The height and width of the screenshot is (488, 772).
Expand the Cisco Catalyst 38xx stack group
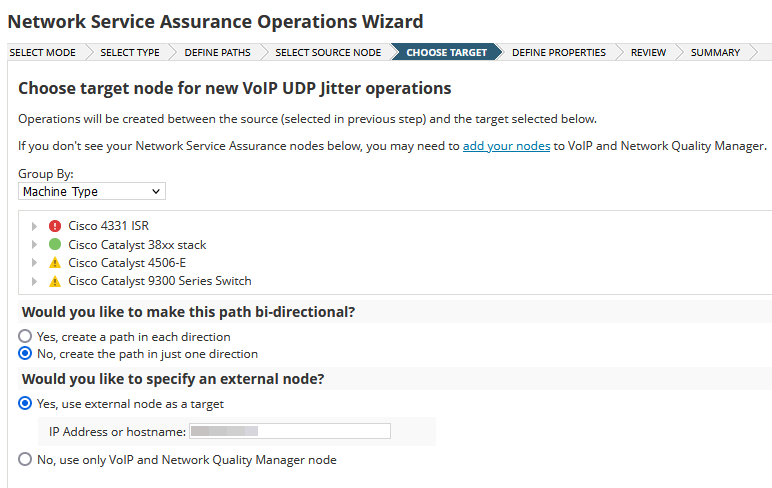tap(36, 244)
